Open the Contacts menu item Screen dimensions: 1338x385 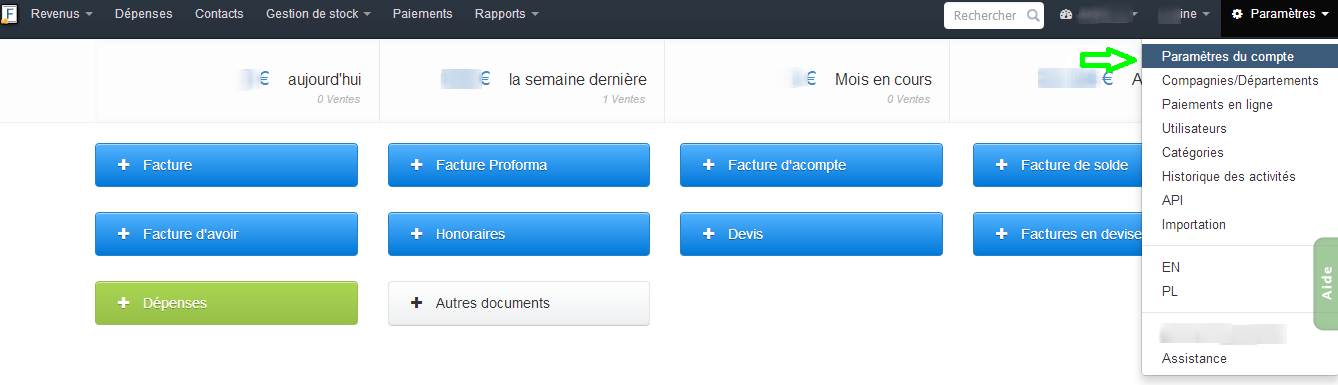click(219, 14)
